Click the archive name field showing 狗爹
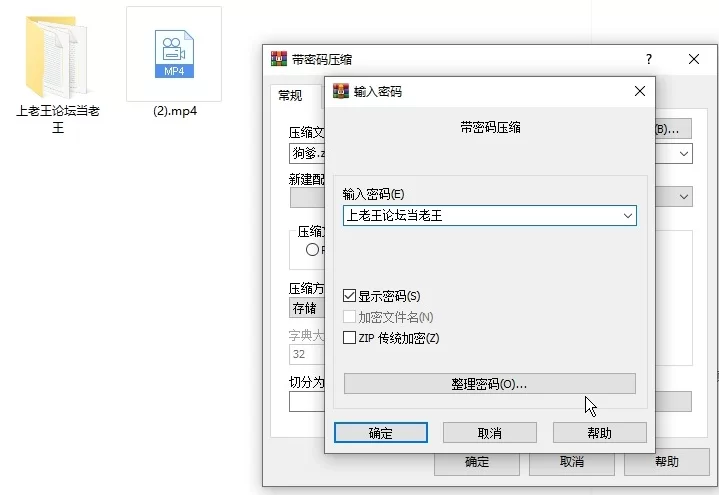The width and height of the screenshot is (719, 495). tap(307, 154)
